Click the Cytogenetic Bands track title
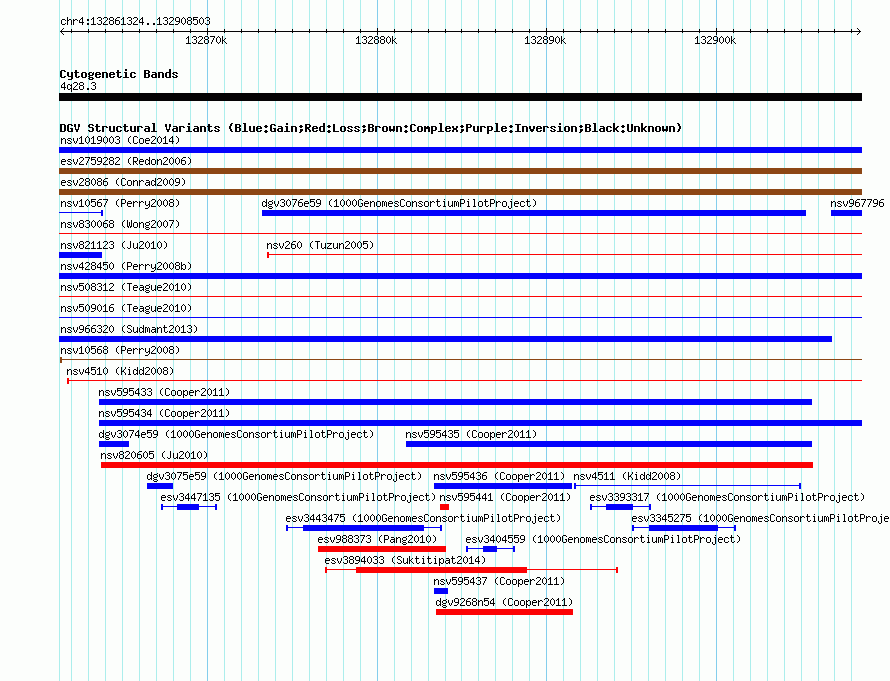Image resolution: width=890 pixels, height=681 pixels. click(x=119, y=74)
